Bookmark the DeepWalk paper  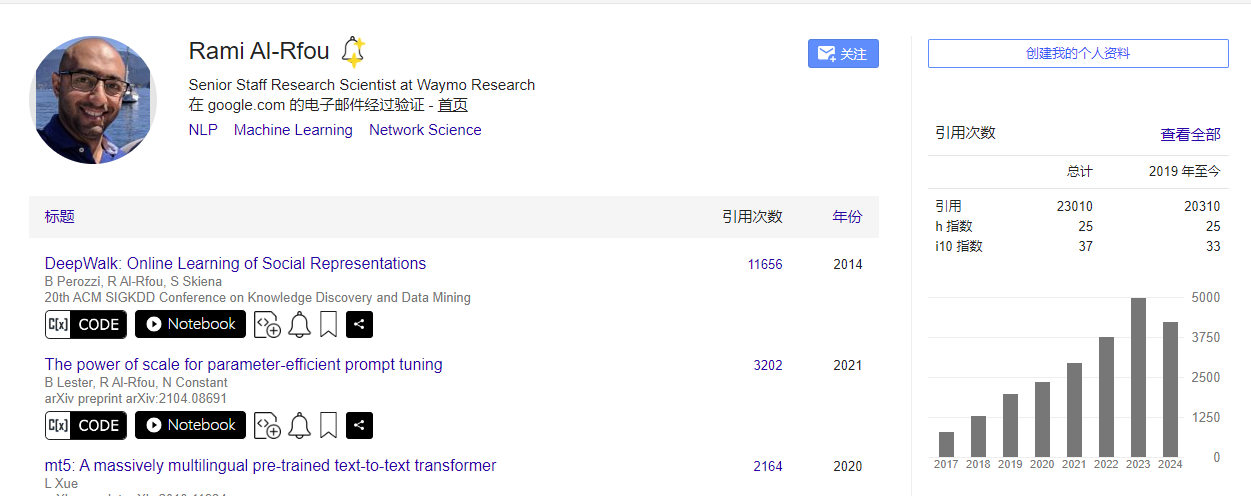[x=328, y=324]
